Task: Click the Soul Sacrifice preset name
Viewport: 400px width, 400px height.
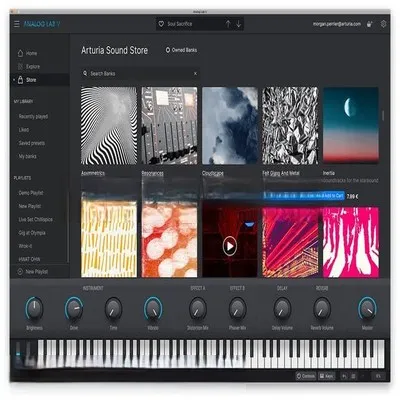Action: click(179, 24)
